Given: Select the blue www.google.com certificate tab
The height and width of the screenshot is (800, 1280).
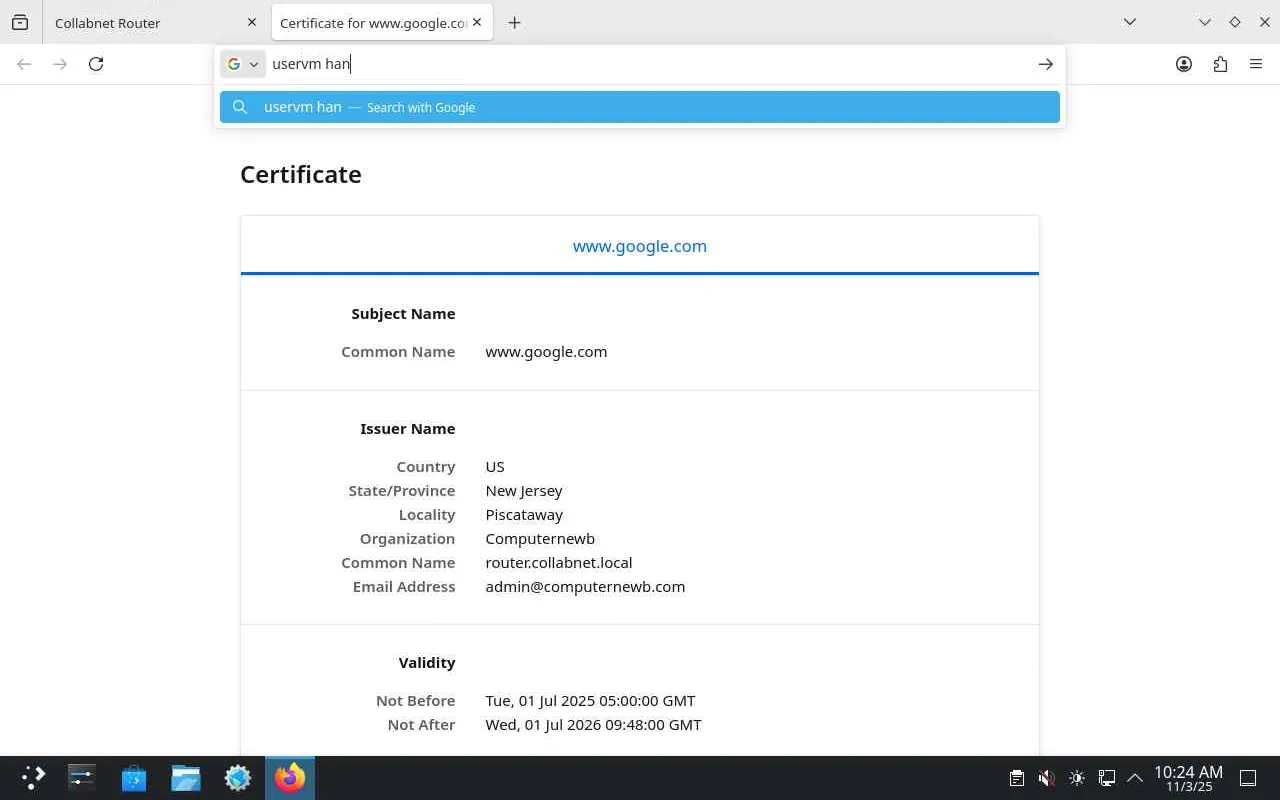Looking at the screenshot, I should (x=640, y=246).
